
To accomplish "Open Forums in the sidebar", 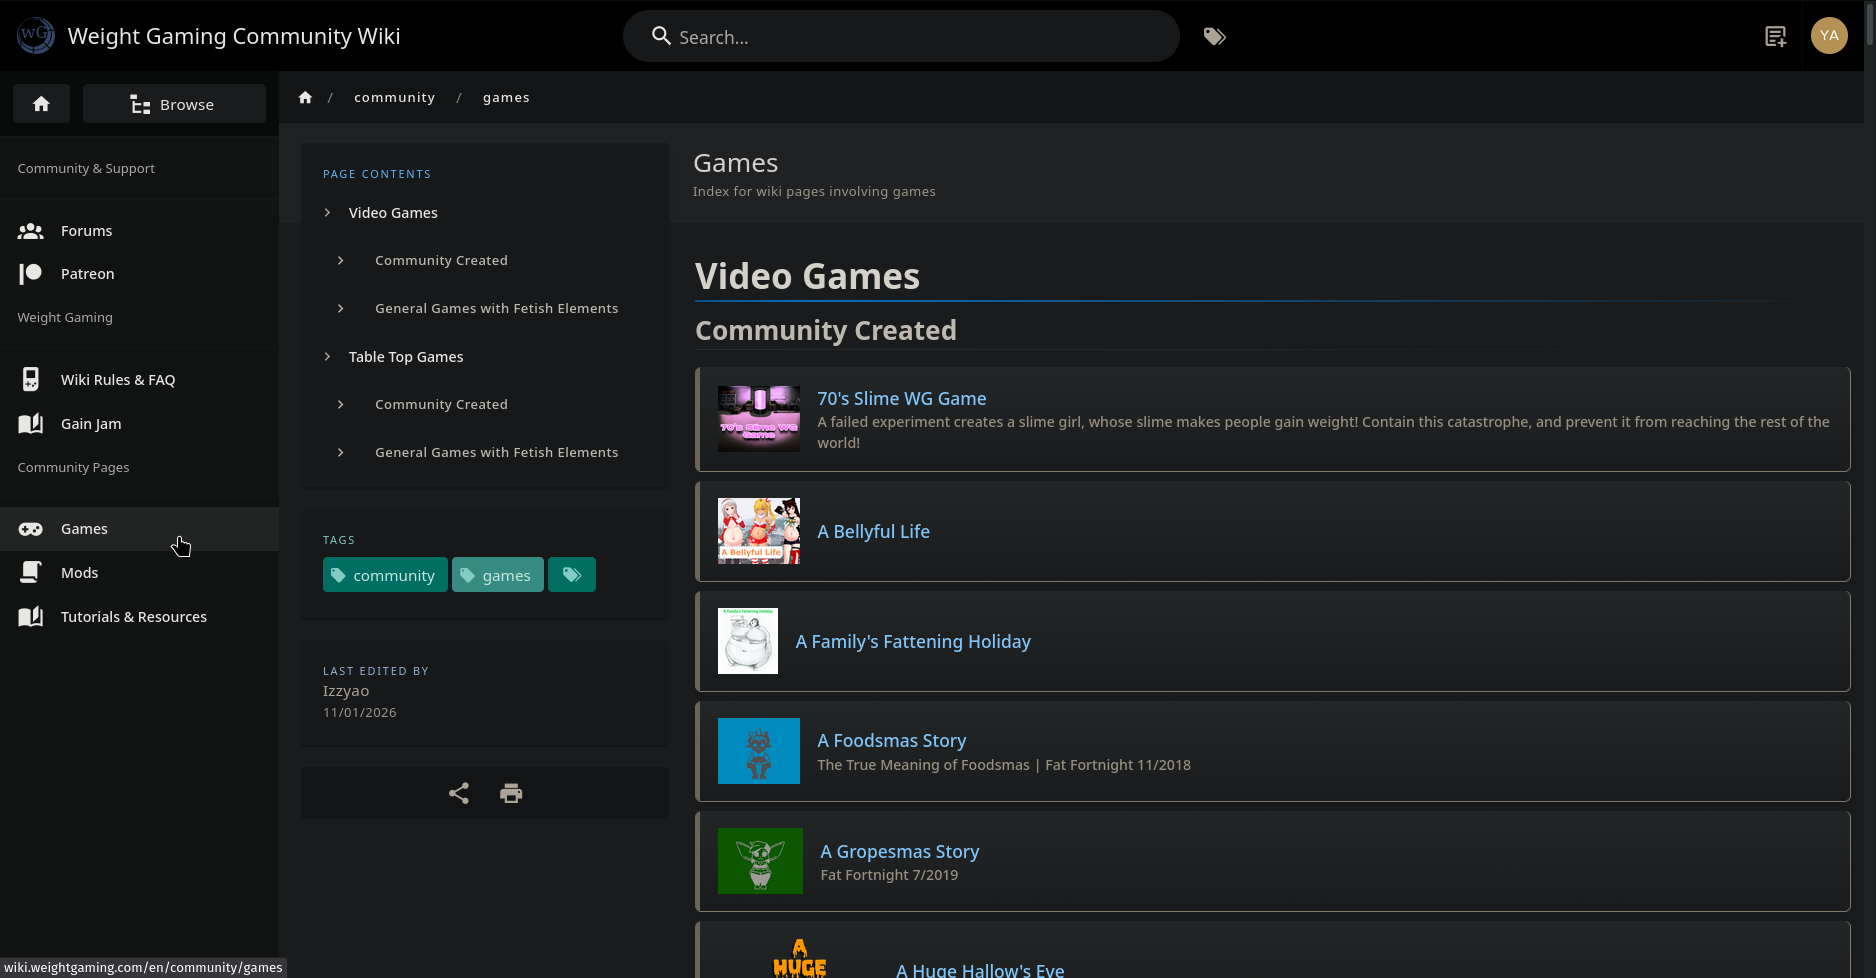I will pos(86,231).
